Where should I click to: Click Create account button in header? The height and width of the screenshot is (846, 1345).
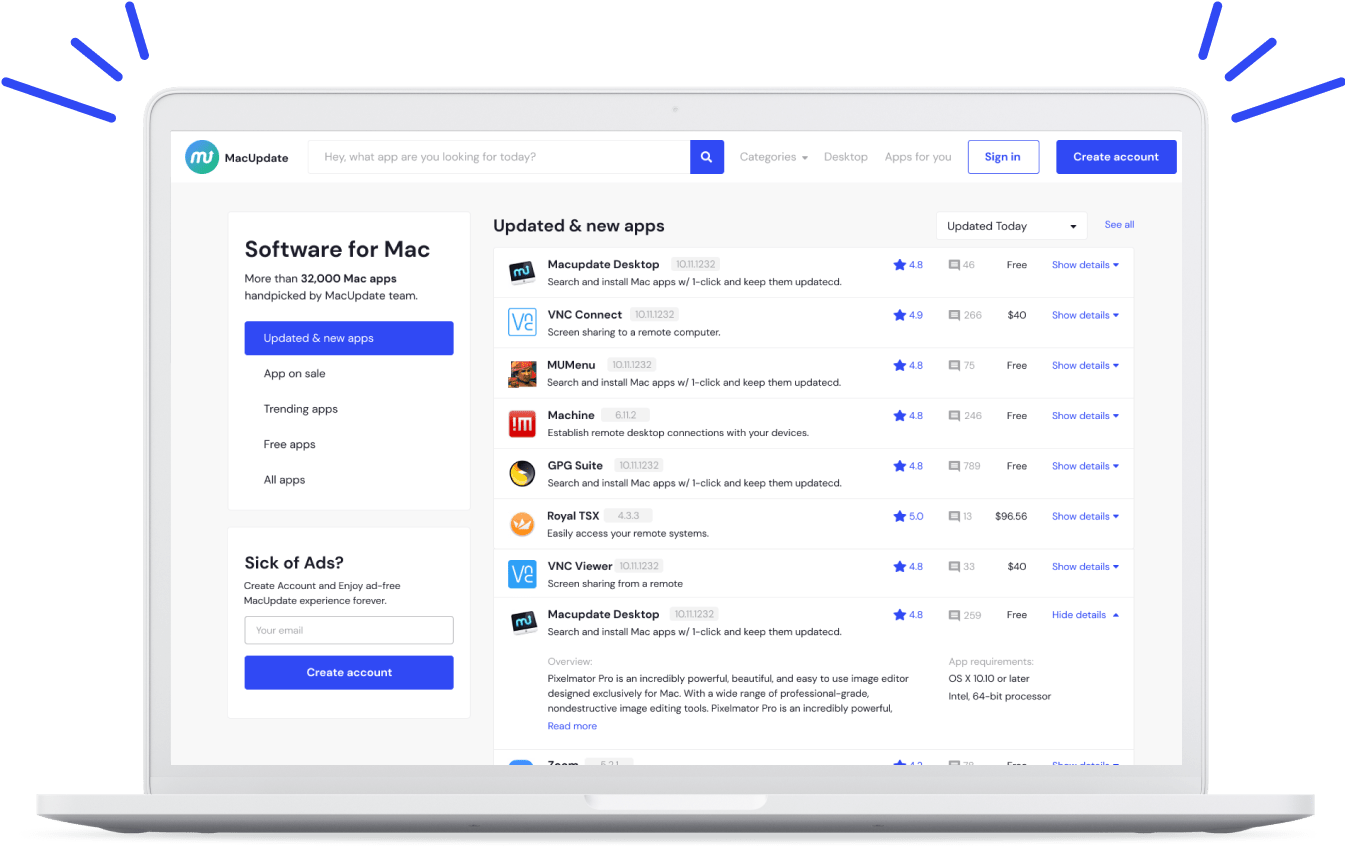[1116, 157]
